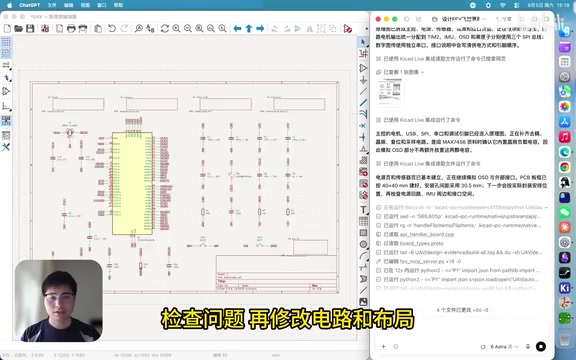
Task: Select the Add Image tool
Action: click(x=363, y=302)
